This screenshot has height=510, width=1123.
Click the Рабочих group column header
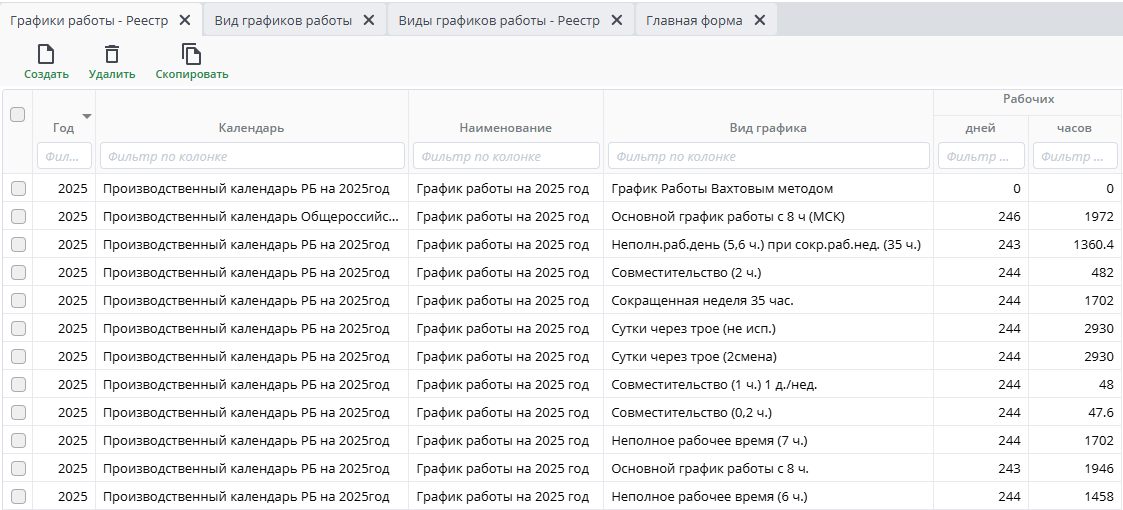pyautogui.click(x=1028, y=99)
